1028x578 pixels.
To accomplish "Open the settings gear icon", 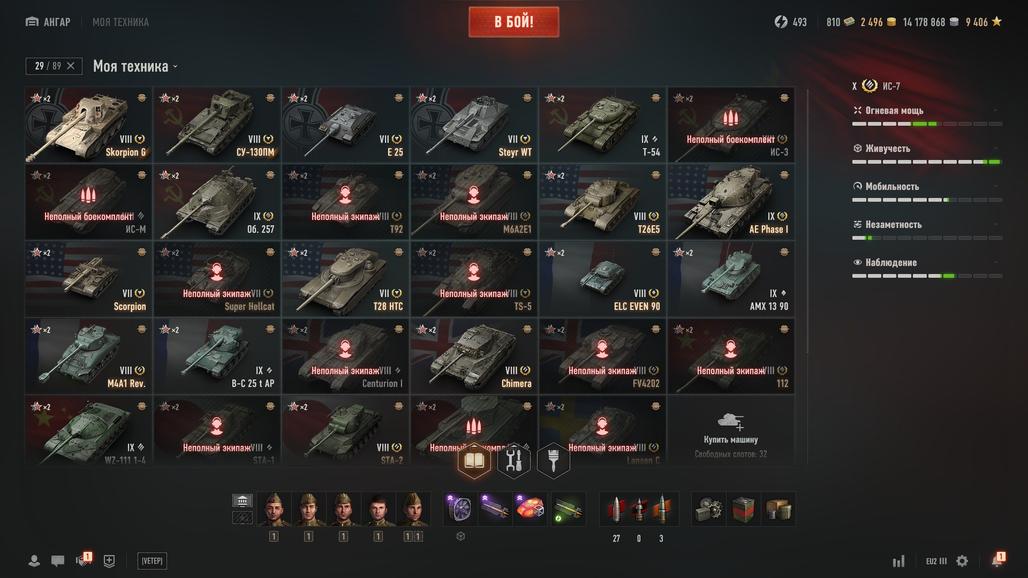I will tap(962, 561).
